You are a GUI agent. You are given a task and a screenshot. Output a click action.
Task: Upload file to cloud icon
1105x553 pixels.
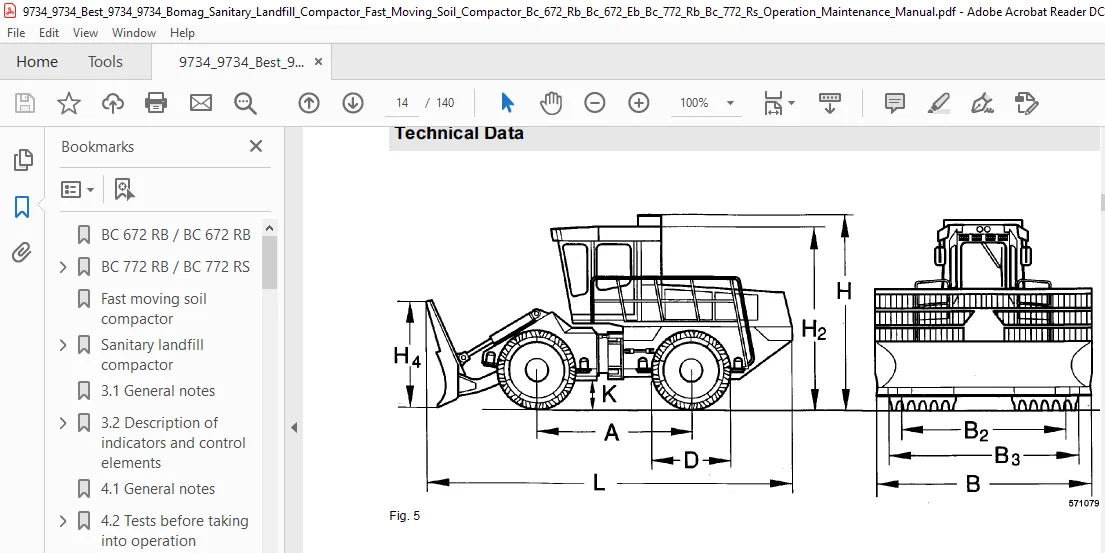tap(113, 103)
